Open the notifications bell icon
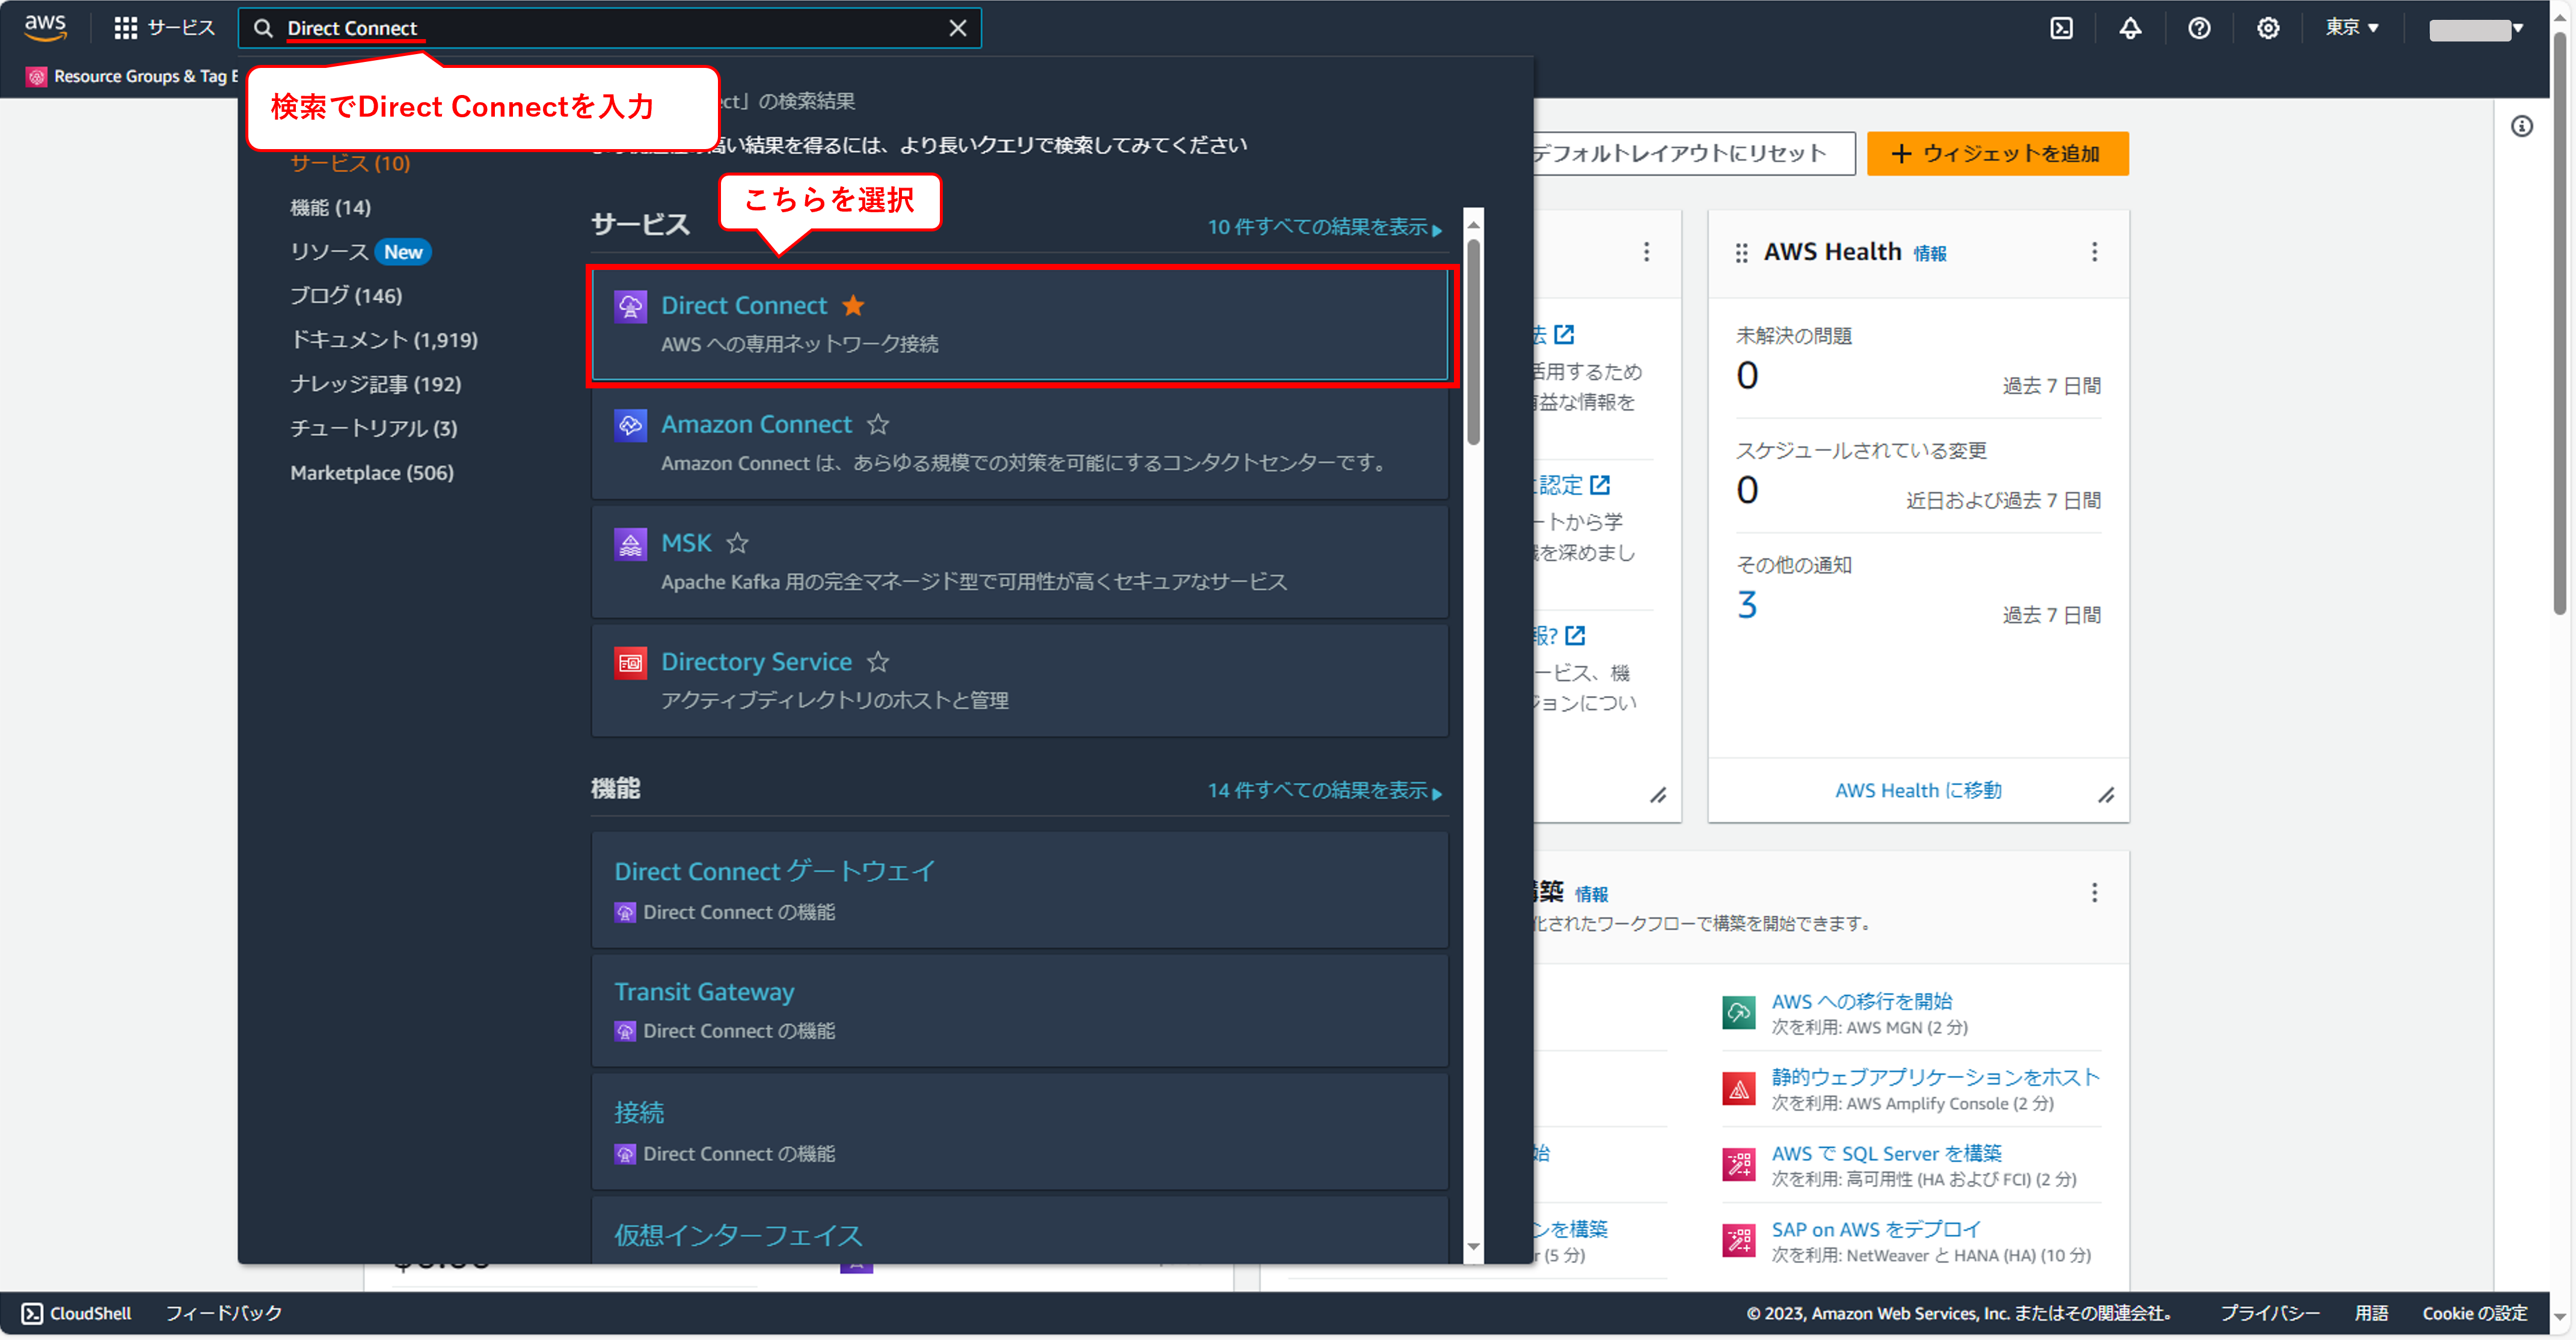2576x1340 pixels. point(2130,28)
